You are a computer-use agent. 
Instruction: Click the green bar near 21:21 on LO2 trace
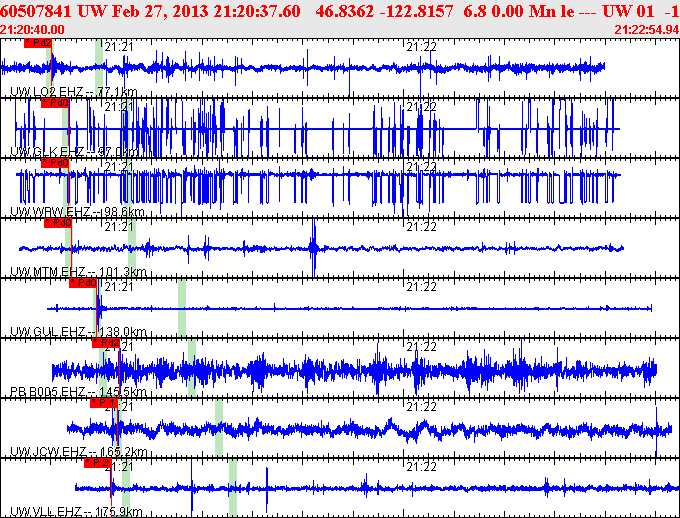pos(99,68)
